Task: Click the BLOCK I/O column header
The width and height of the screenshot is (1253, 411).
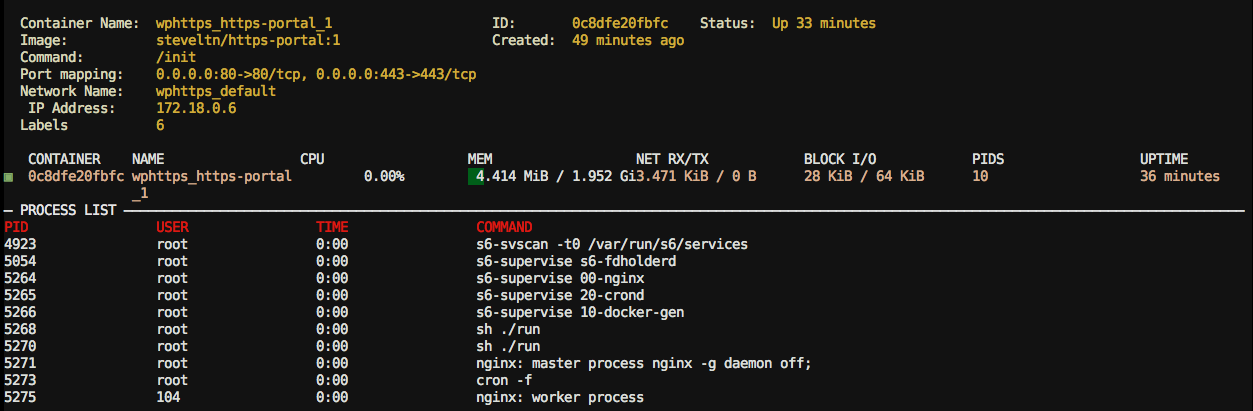Action: tap(840, 159)
